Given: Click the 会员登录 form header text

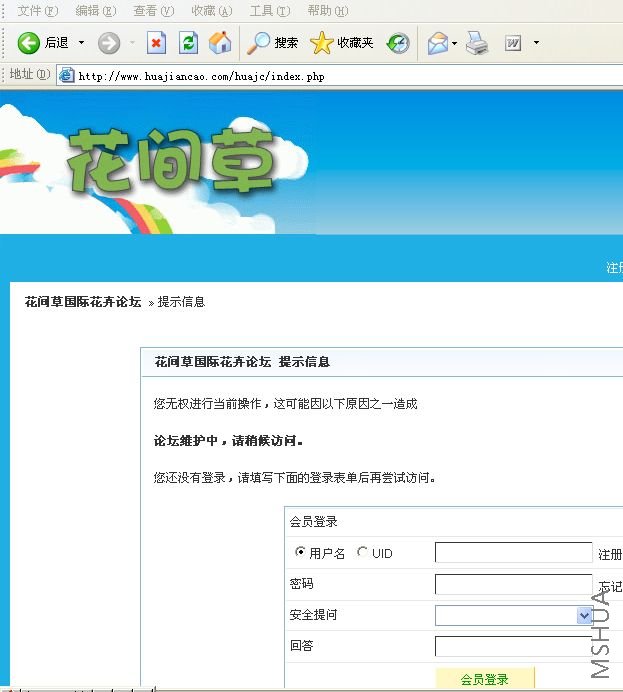Looking at the screenshot, I should click(x=313, y=522).
